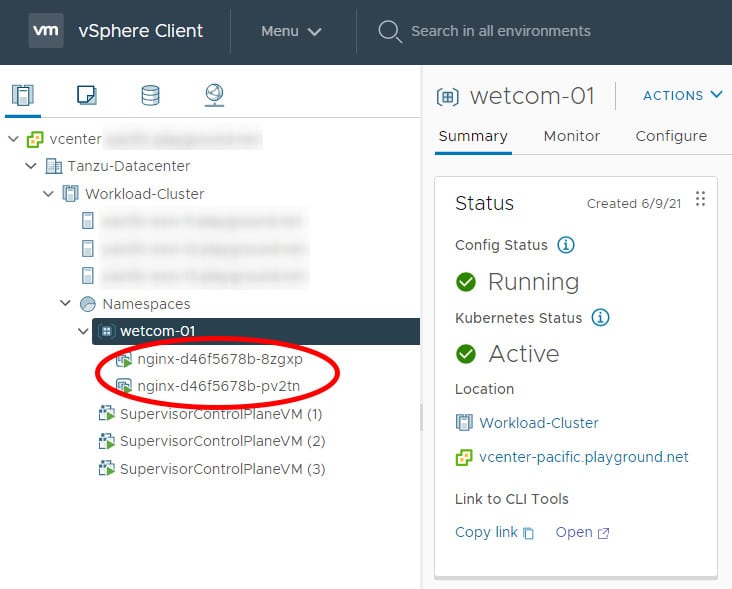This screenshot has width=732, height=589.
Task: Click the vSphere Client title
Action: click(x=141, y=31)
